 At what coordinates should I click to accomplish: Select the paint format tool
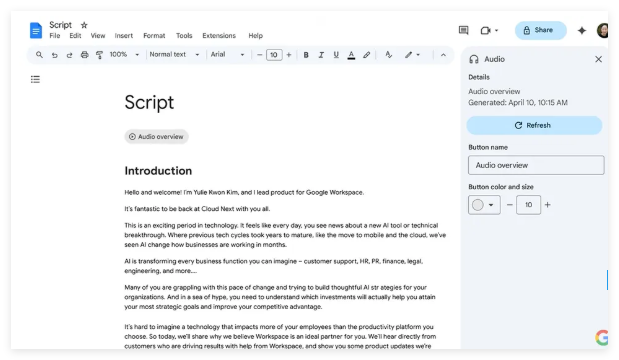pyautogui.click(x=99, y=55)
